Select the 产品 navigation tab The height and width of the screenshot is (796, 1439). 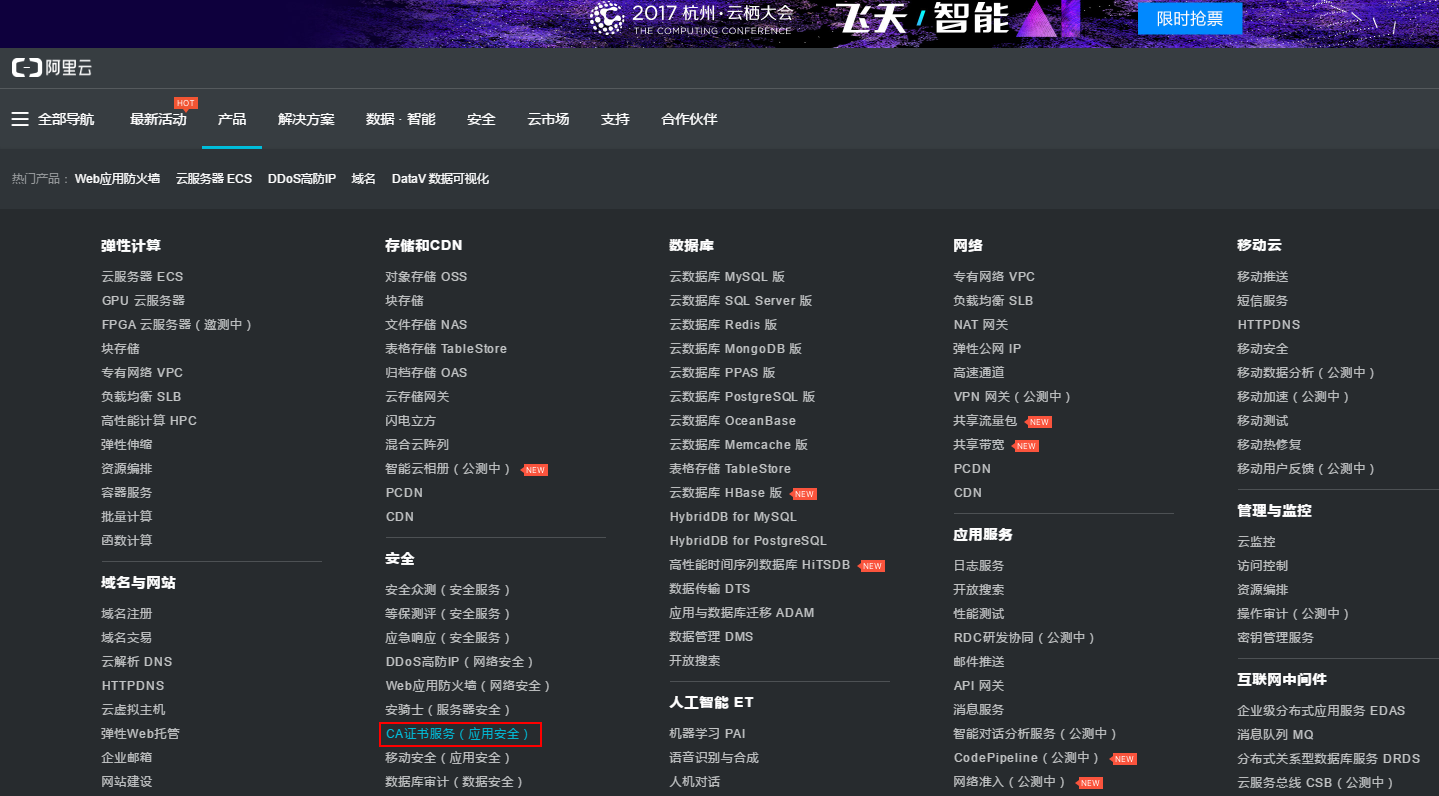click(x=232, y=119)
